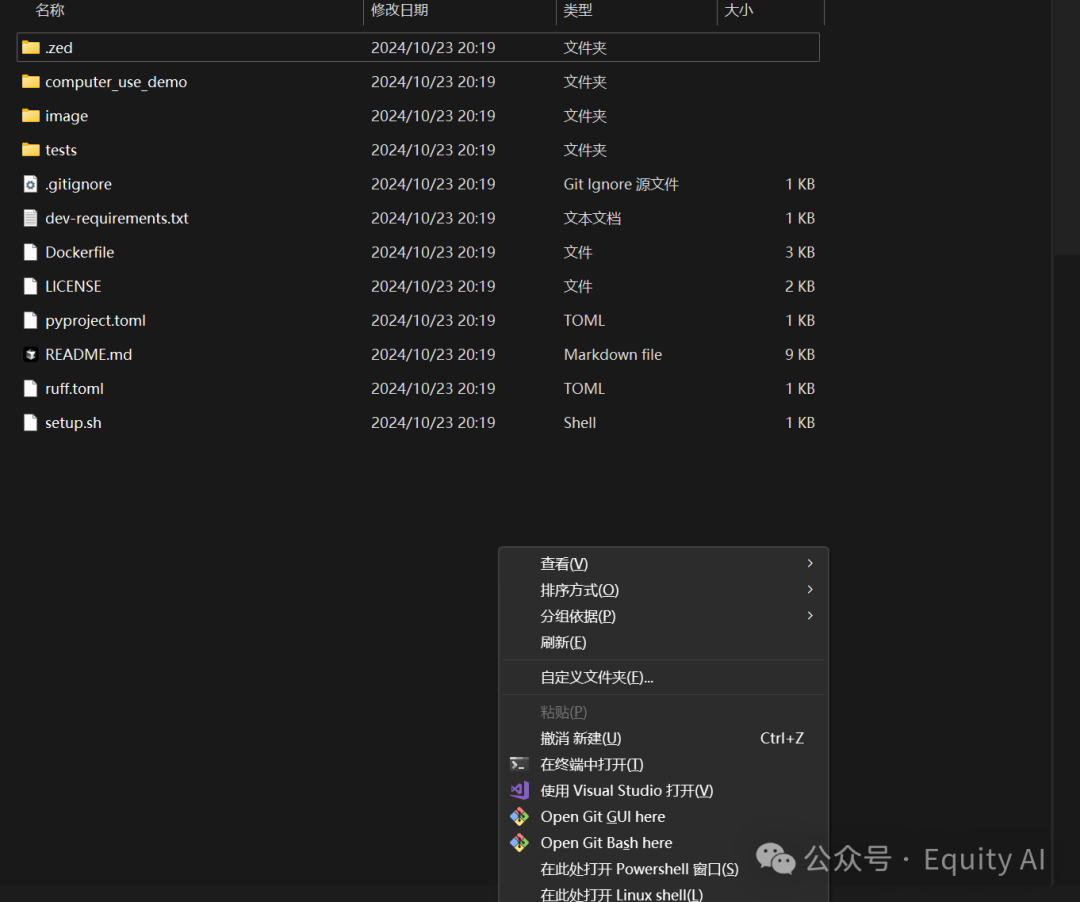Click the setup.sh file icon
Screen dimensions: 1080x902
(x=30, y=423)
